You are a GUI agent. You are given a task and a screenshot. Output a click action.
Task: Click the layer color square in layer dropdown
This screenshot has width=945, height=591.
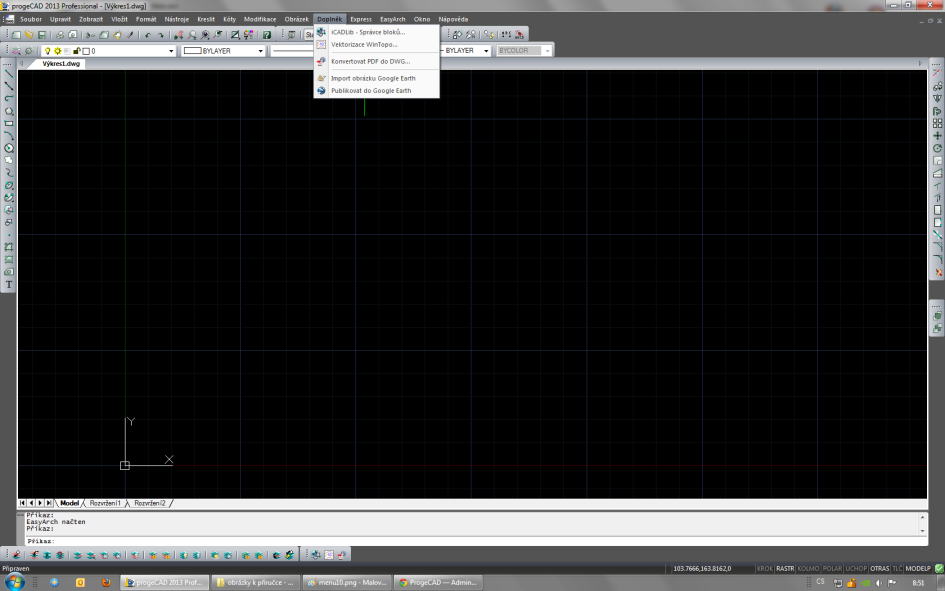[x=86, y=51]
